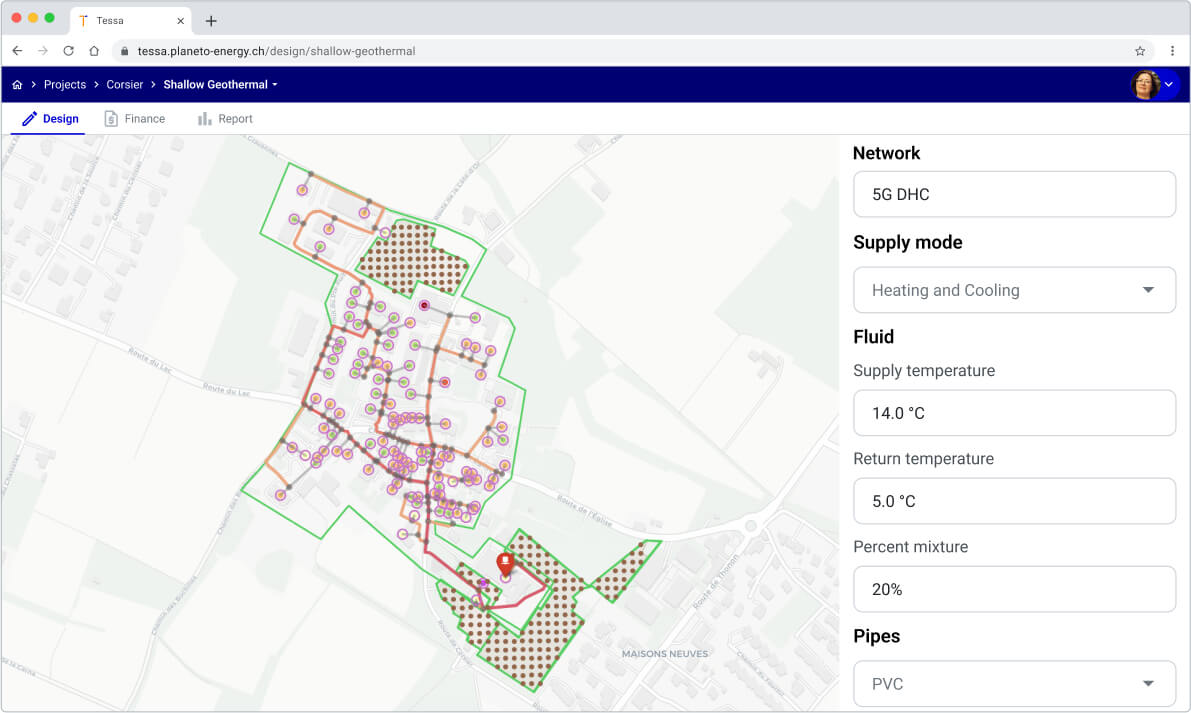Open the user profile avatar
This screenshot has width=1191, height=713.
(1146, 85)
